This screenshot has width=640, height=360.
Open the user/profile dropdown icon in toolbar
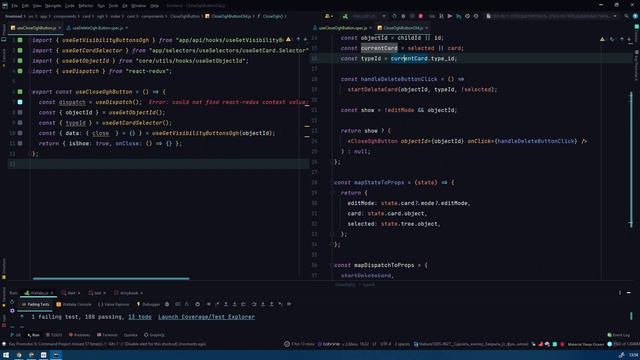coord(328,16)
